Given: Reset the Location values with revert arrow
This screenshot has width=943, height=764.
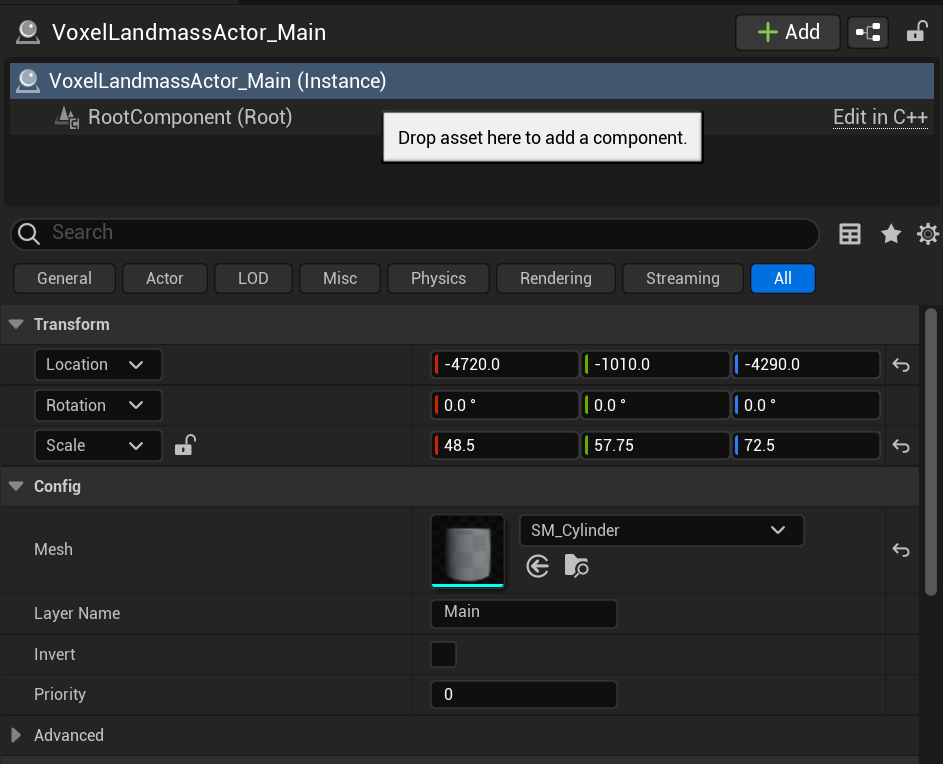Looking at the screenshot, I should 900,364.
